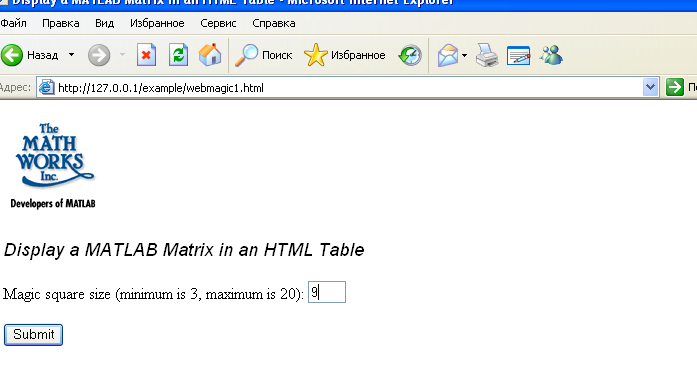The image size is (697, 392).
Task: Stop page loading with the red X icon
Action: click(x=146, y=55)
